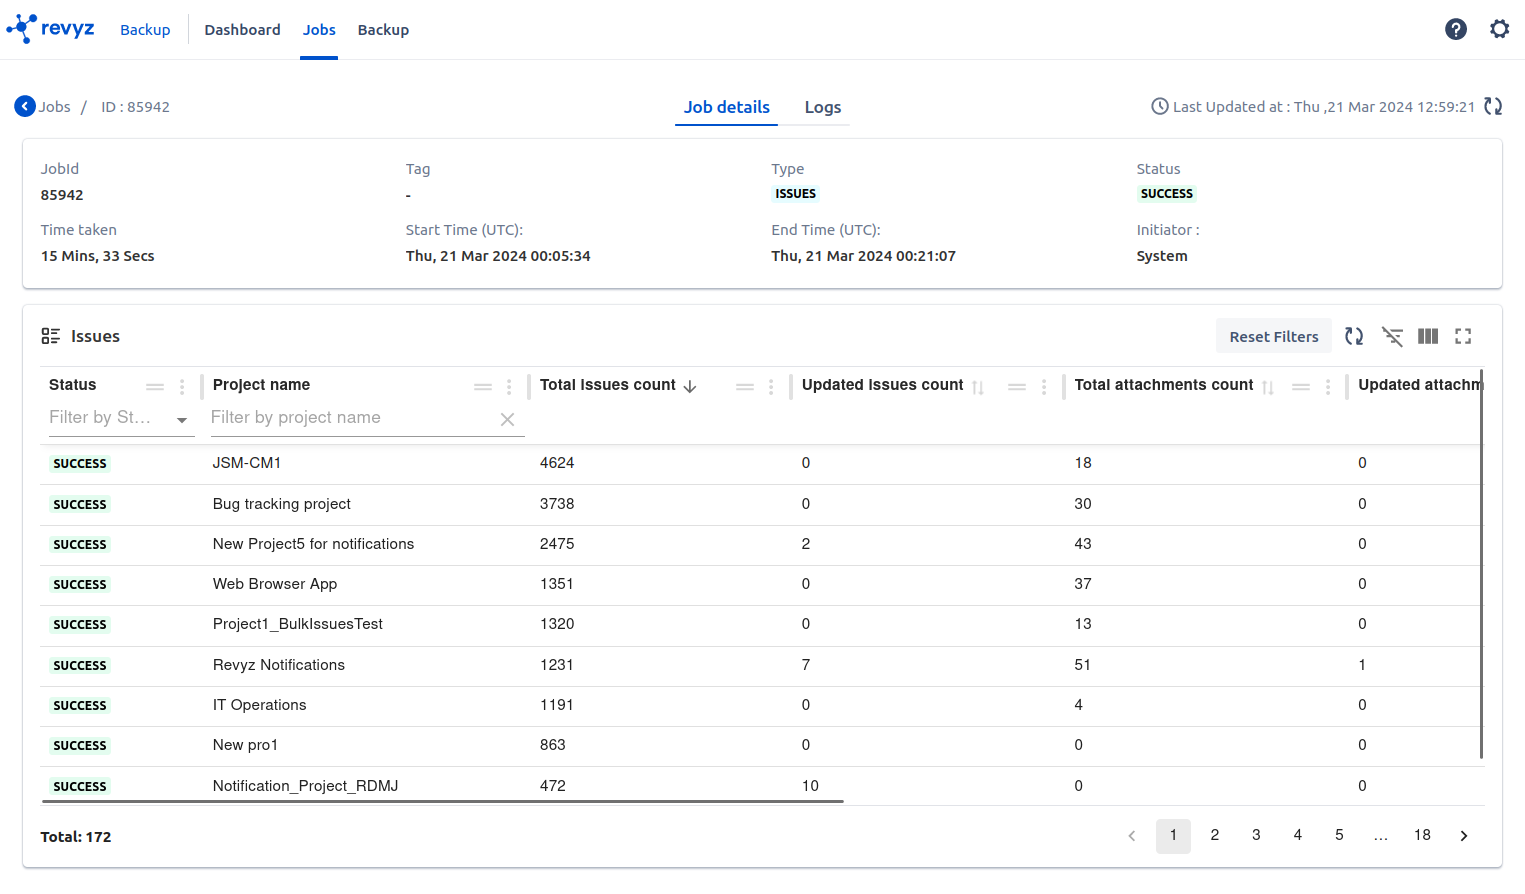Sort by Total Issues count arrow
This screenshot has height=894, width=1525.
click(690, 387)
